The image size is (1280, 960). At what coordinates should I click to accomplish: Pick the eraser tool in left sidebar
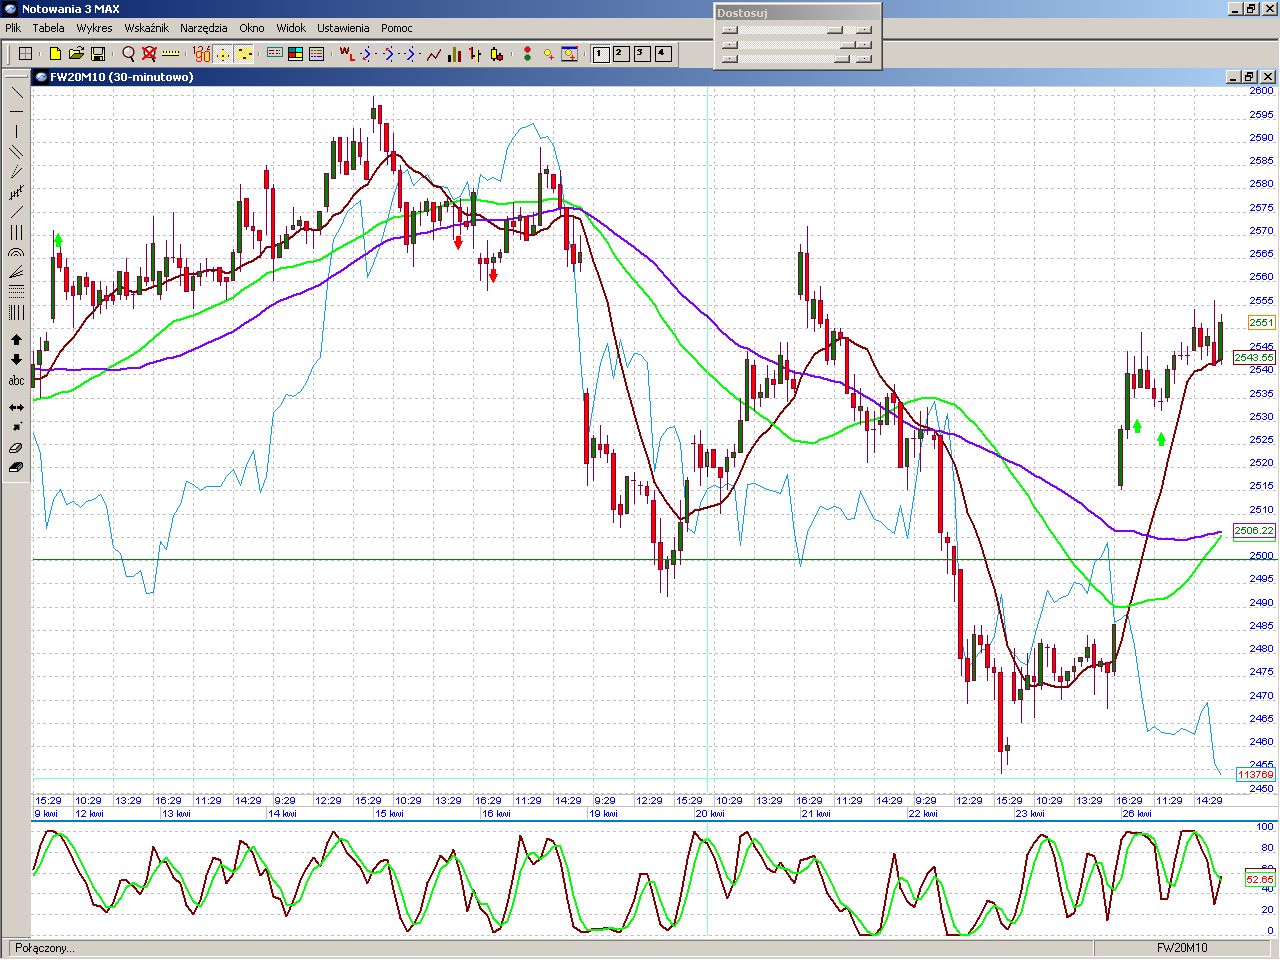[x=16, y=448]
